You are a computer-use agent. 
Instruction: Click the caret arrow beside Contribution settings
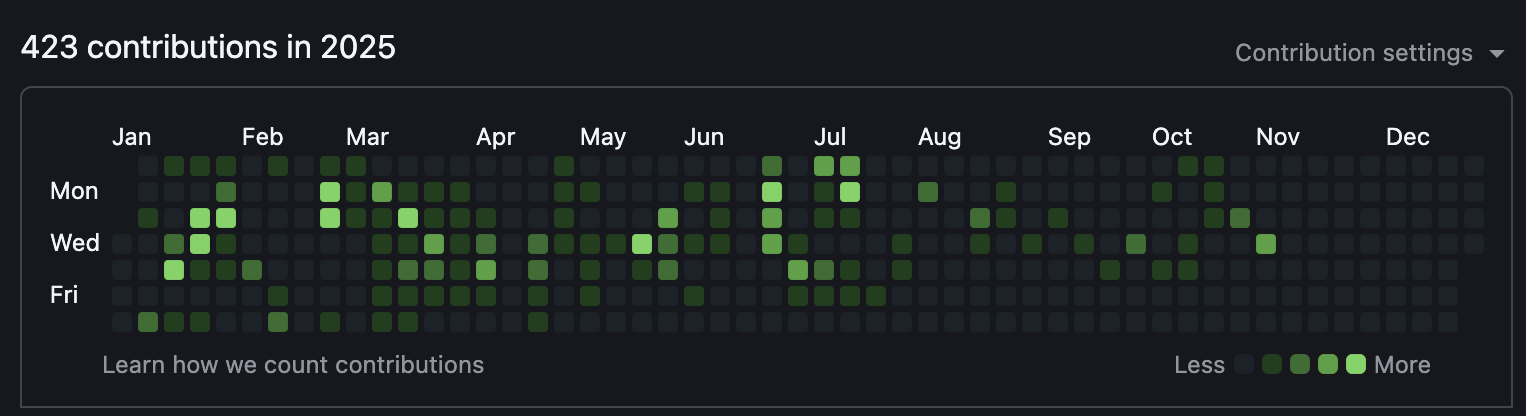coord(1496,54)
